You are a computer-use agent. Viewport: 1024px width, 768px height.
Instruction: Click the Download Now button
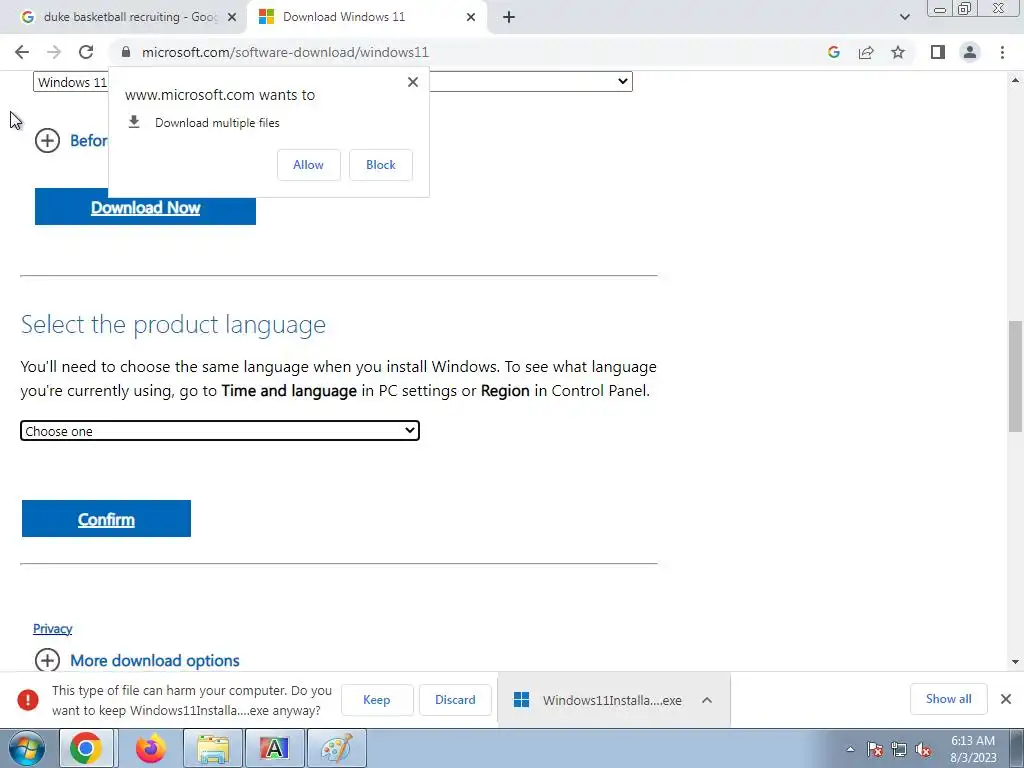tap(145, 207)
